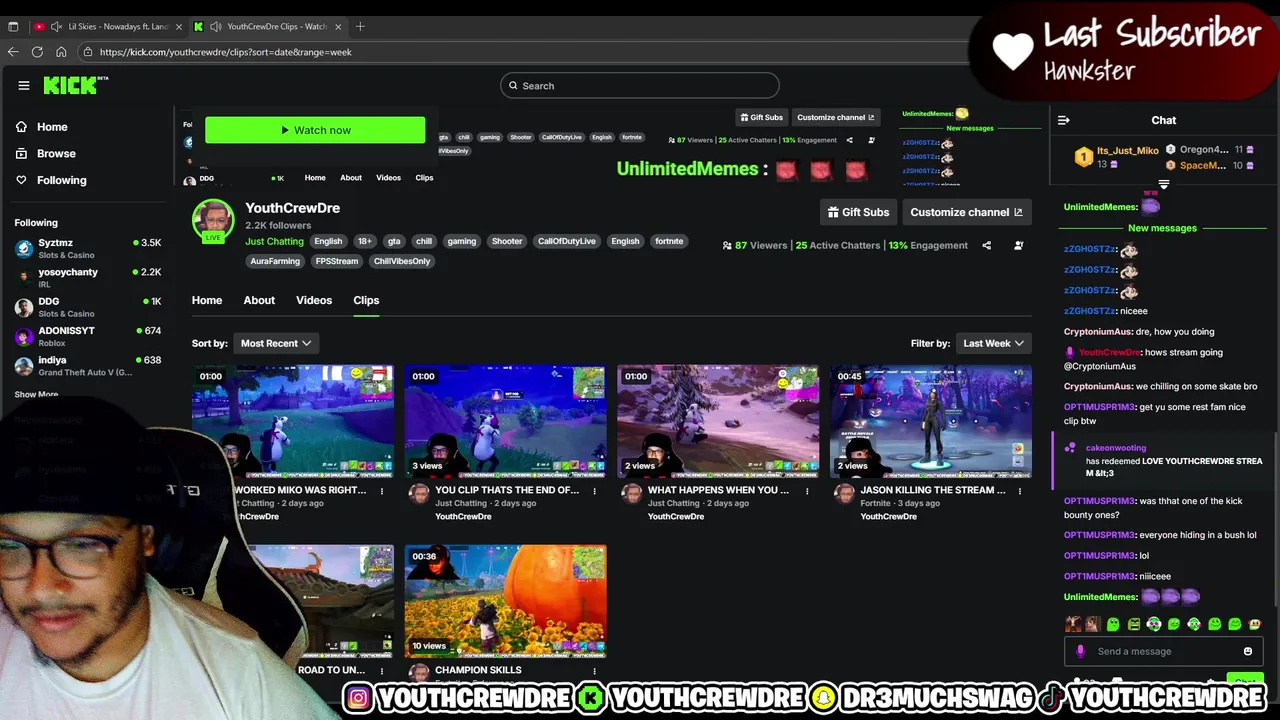
Task: Open the Kick hamburger sidebar menu
Action: (x=24, y=86)
